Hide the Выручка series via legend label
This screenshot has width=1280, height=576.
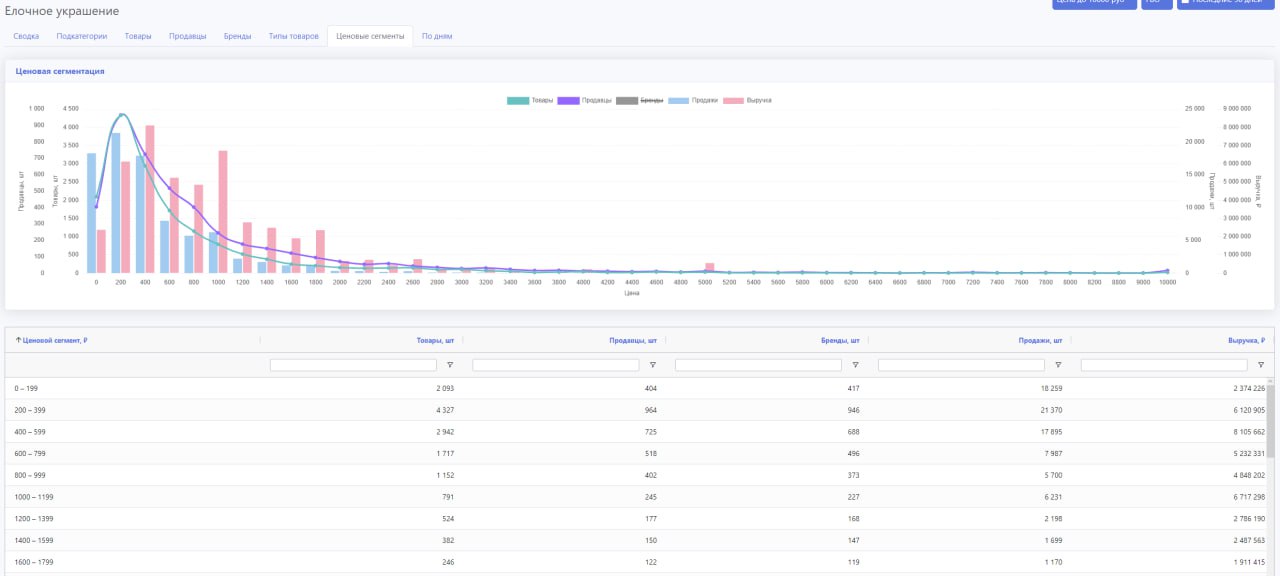[759, 100]
